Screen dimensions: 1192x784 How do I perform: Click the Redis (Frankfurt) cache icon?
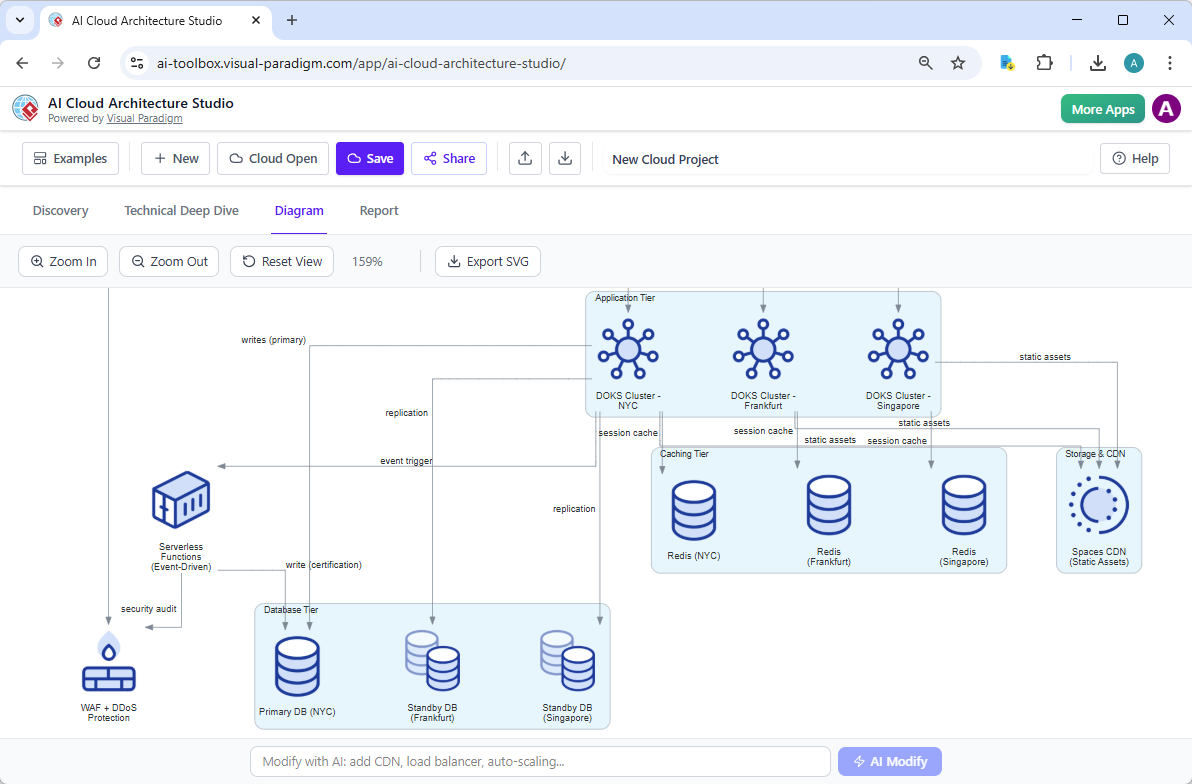point(829,508)
